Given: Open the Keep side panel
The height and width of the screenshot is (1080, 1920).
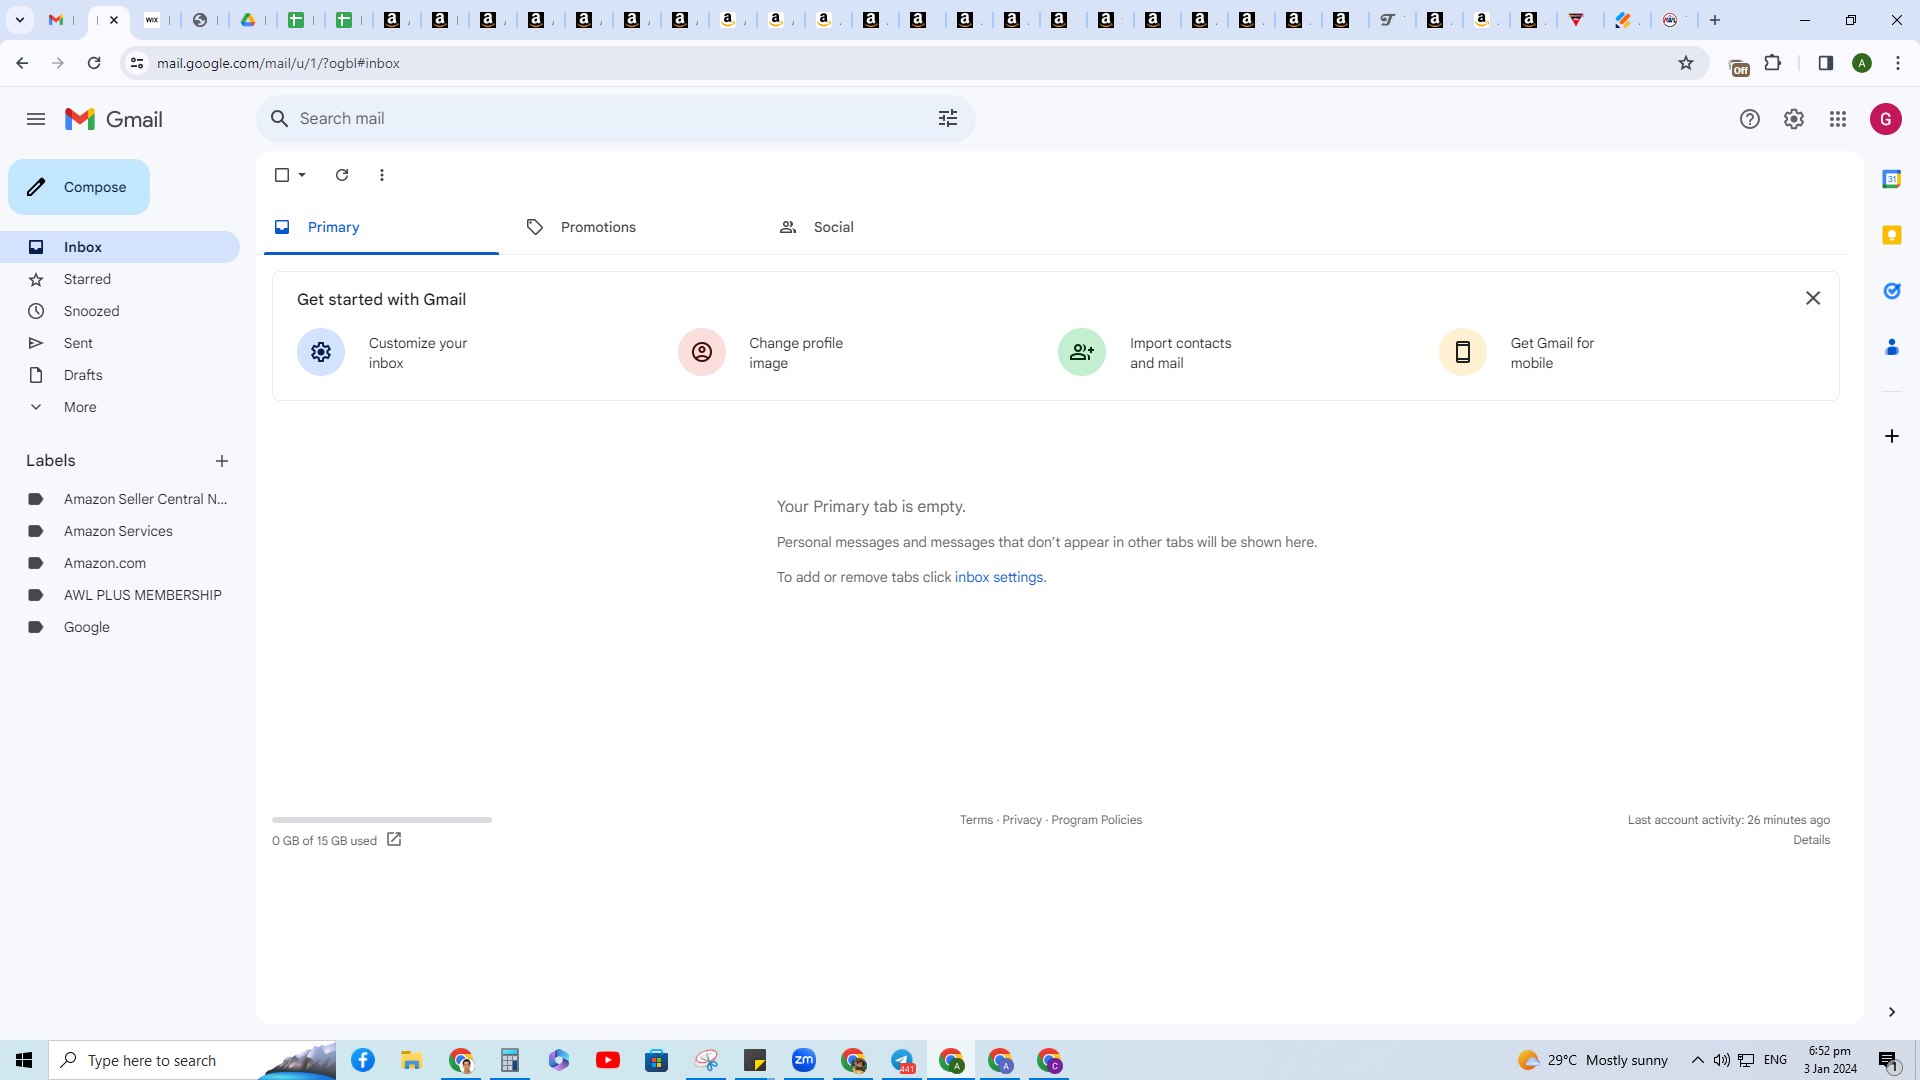Looking at the screenshot, I should click(1892, 235).
